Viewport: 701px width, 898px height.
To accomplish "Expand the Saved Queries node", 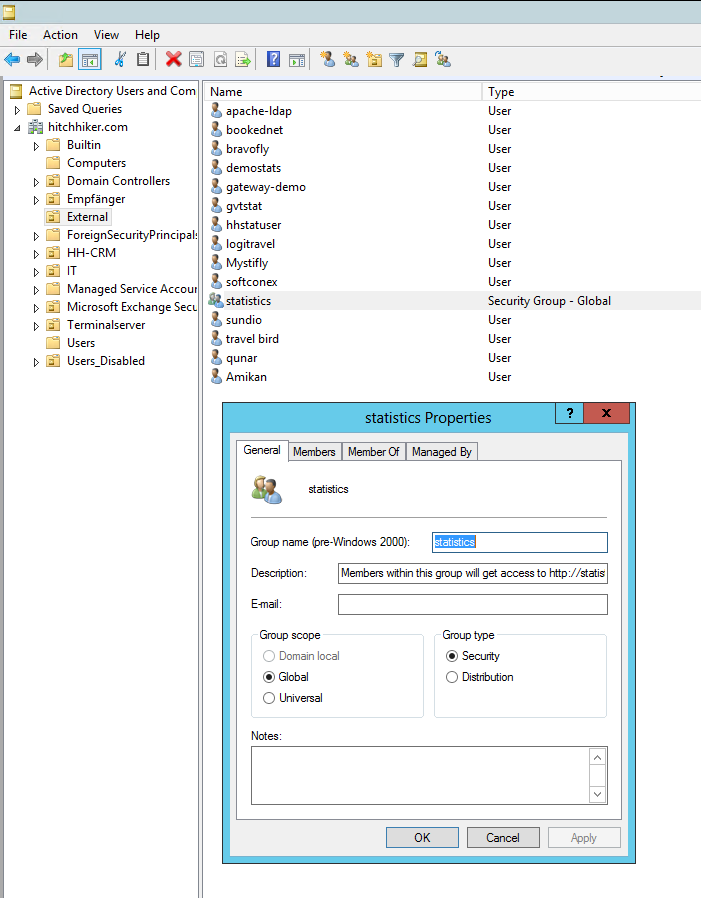I will [18, 110].
